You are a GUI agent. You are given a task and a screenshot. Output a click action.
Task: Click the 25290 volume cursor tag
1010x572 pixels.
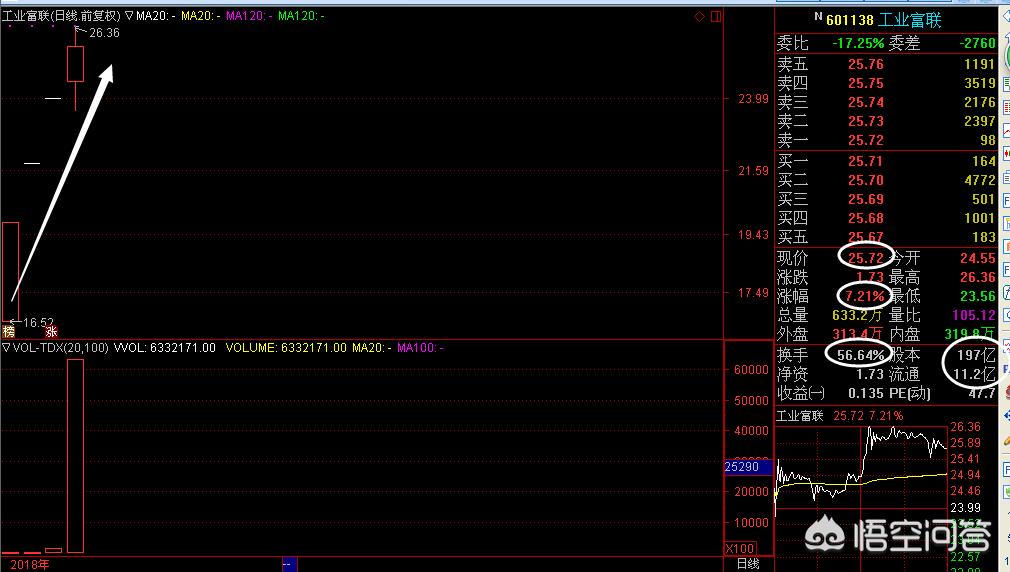pyautogui.click(x=748, y=466)
